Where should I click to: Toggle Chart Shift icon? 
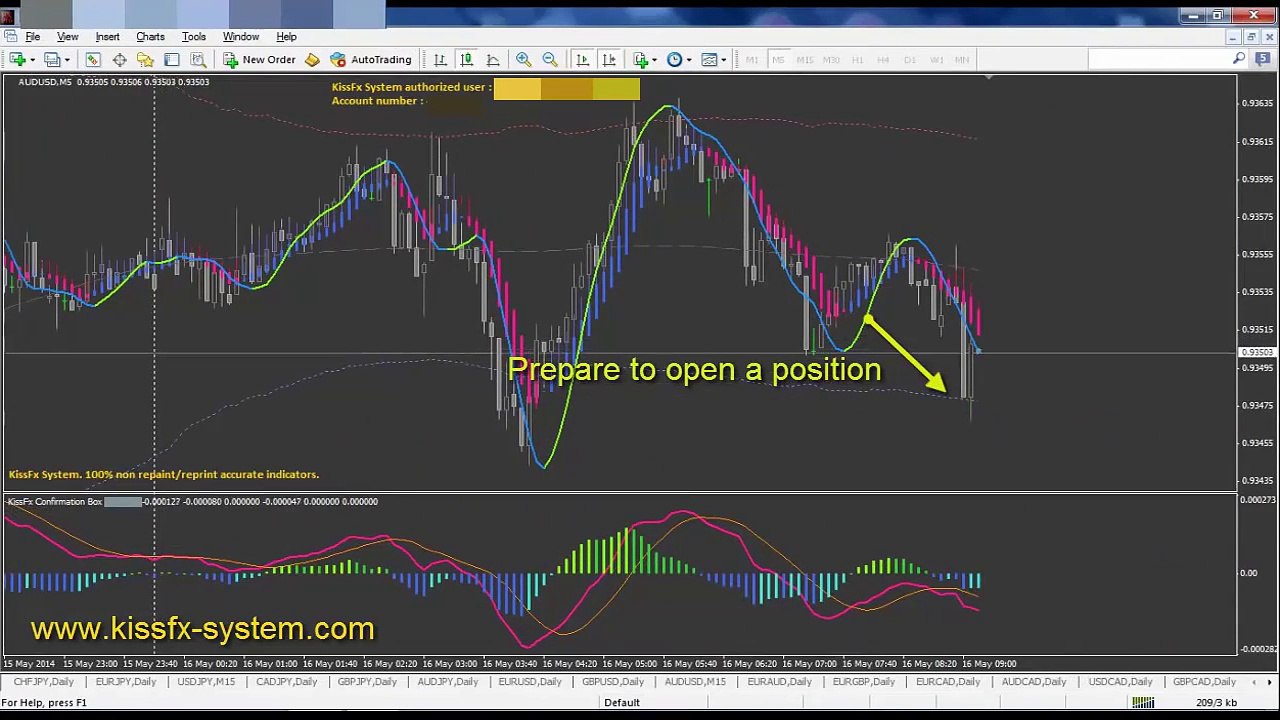[x=609, y=60]
